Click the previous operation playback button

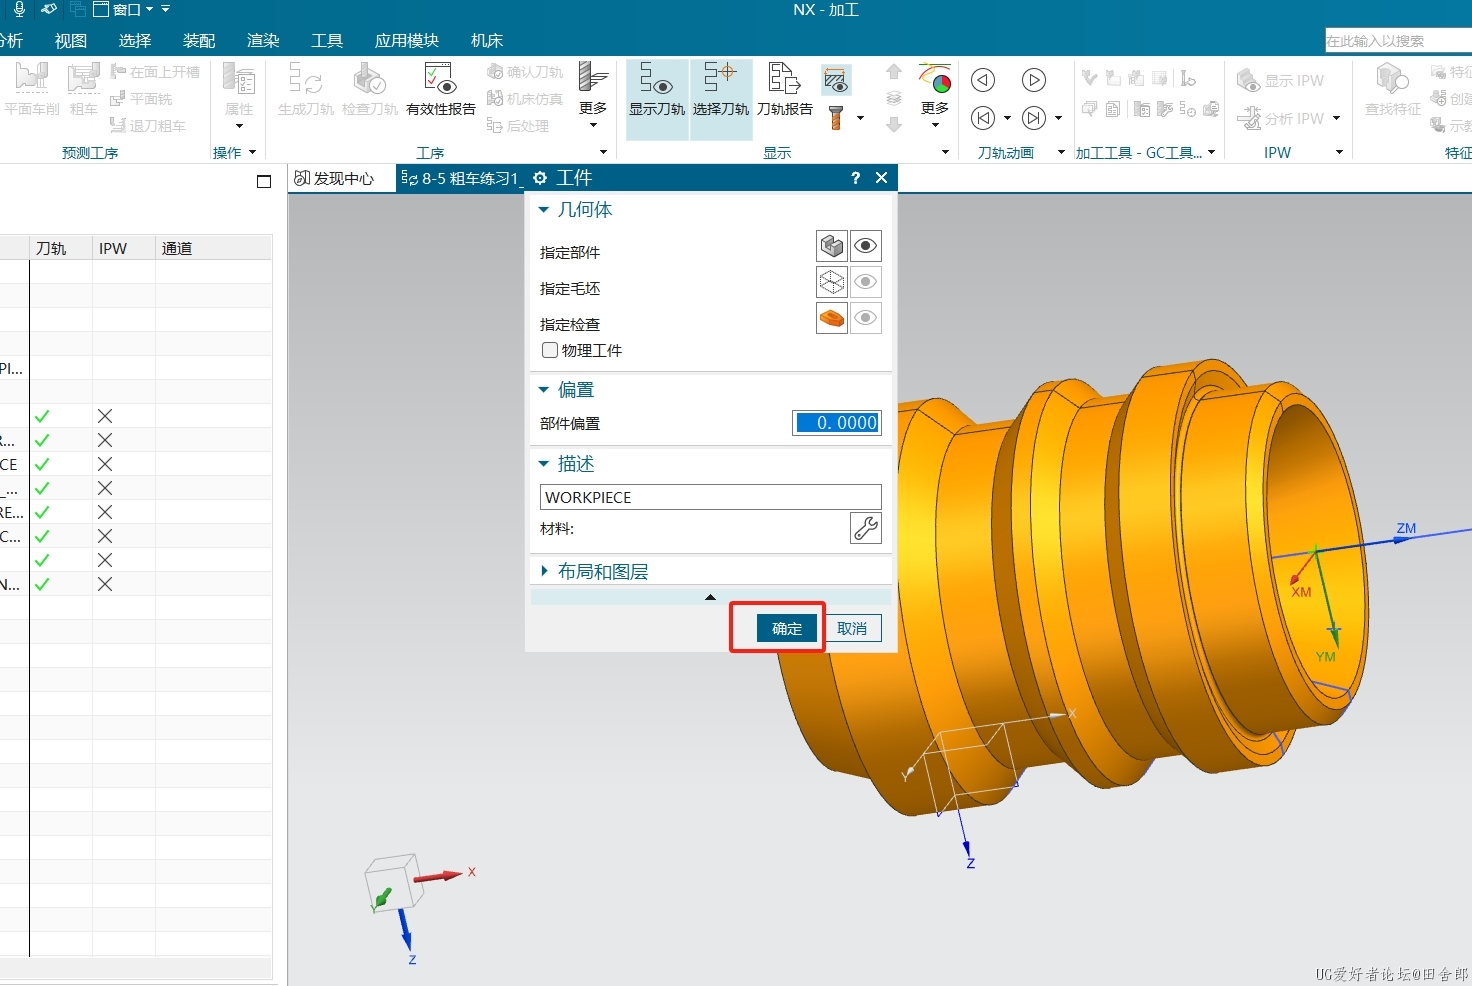click(x=983, y=118)
